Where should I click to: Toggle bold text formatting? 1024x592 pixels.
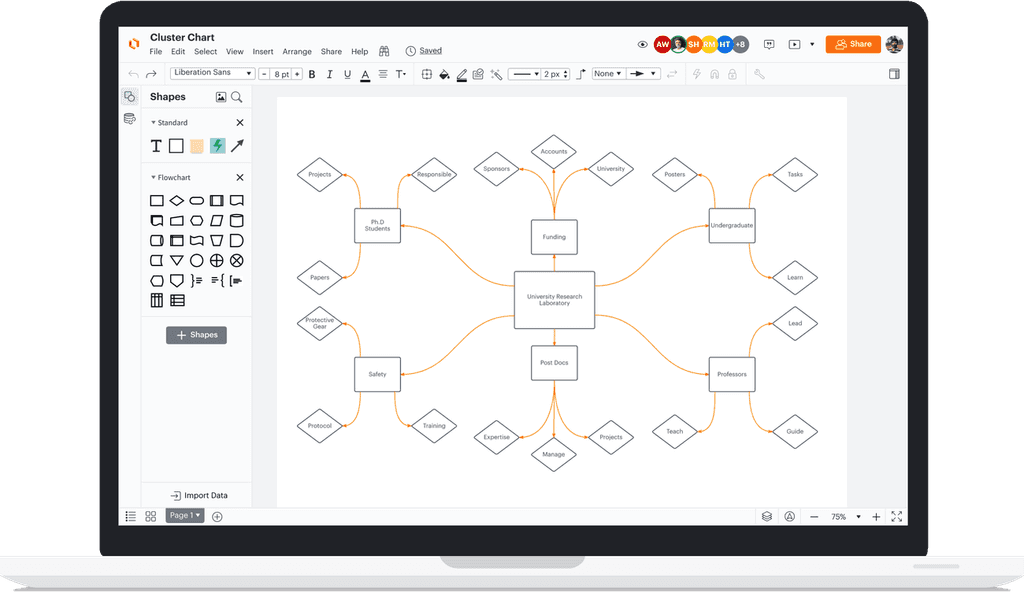[311, 74]
